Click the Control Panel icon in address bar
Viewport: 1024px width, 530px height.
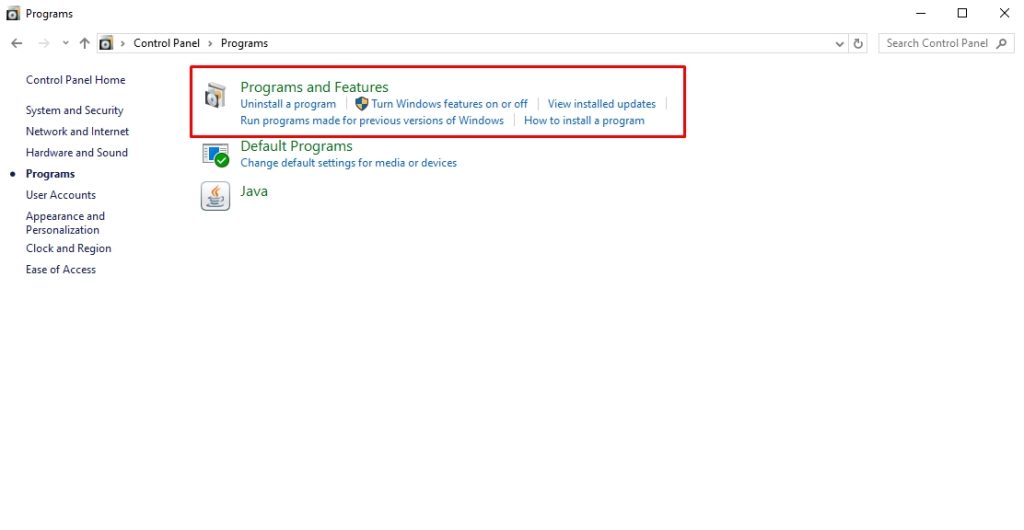coord(106,43)
